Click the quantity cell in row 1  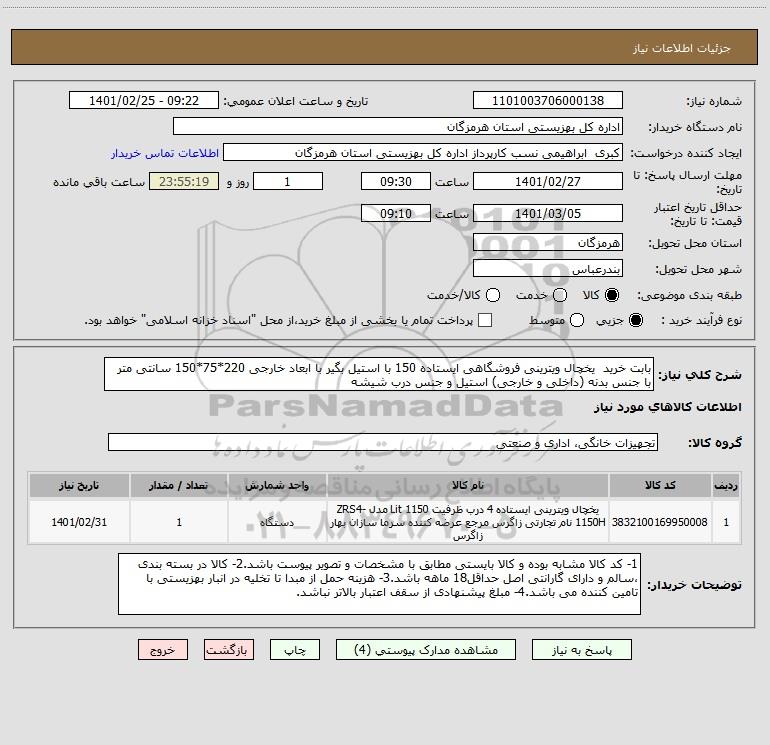point(179,522)
